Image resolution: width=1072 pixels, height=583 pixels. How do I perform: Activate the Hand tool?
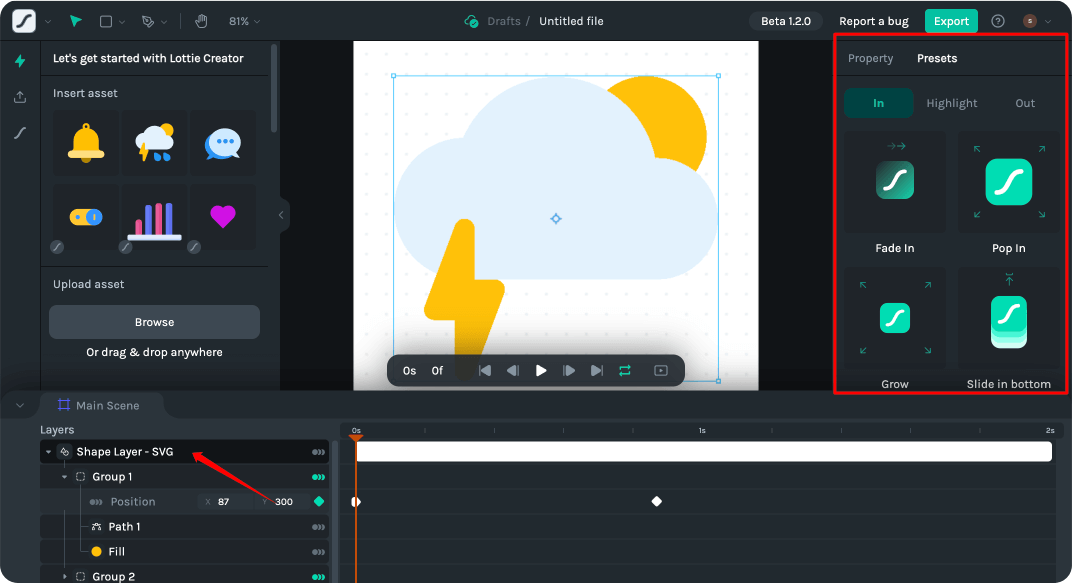(x=203, y=20)
